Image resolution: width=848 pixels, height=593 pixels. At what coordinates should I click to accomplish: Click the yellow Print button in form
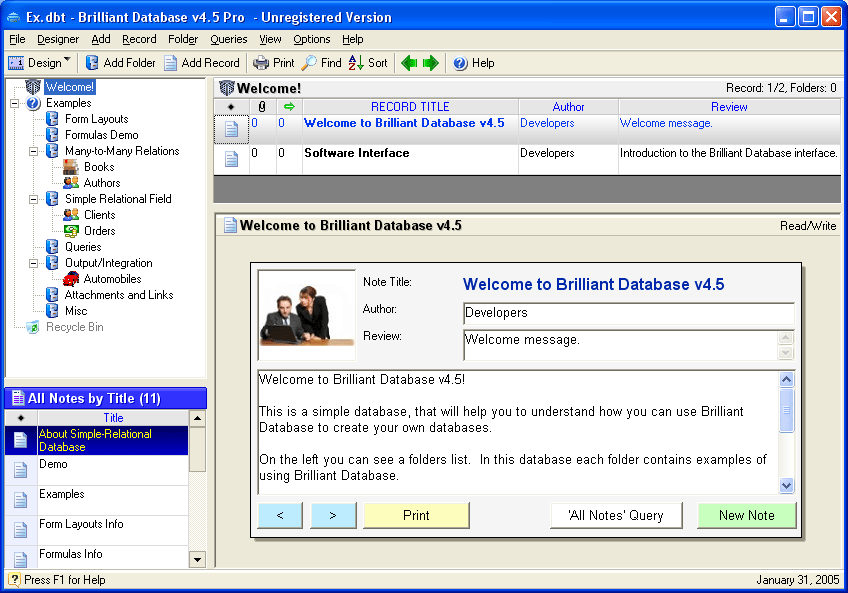point(416,516)
